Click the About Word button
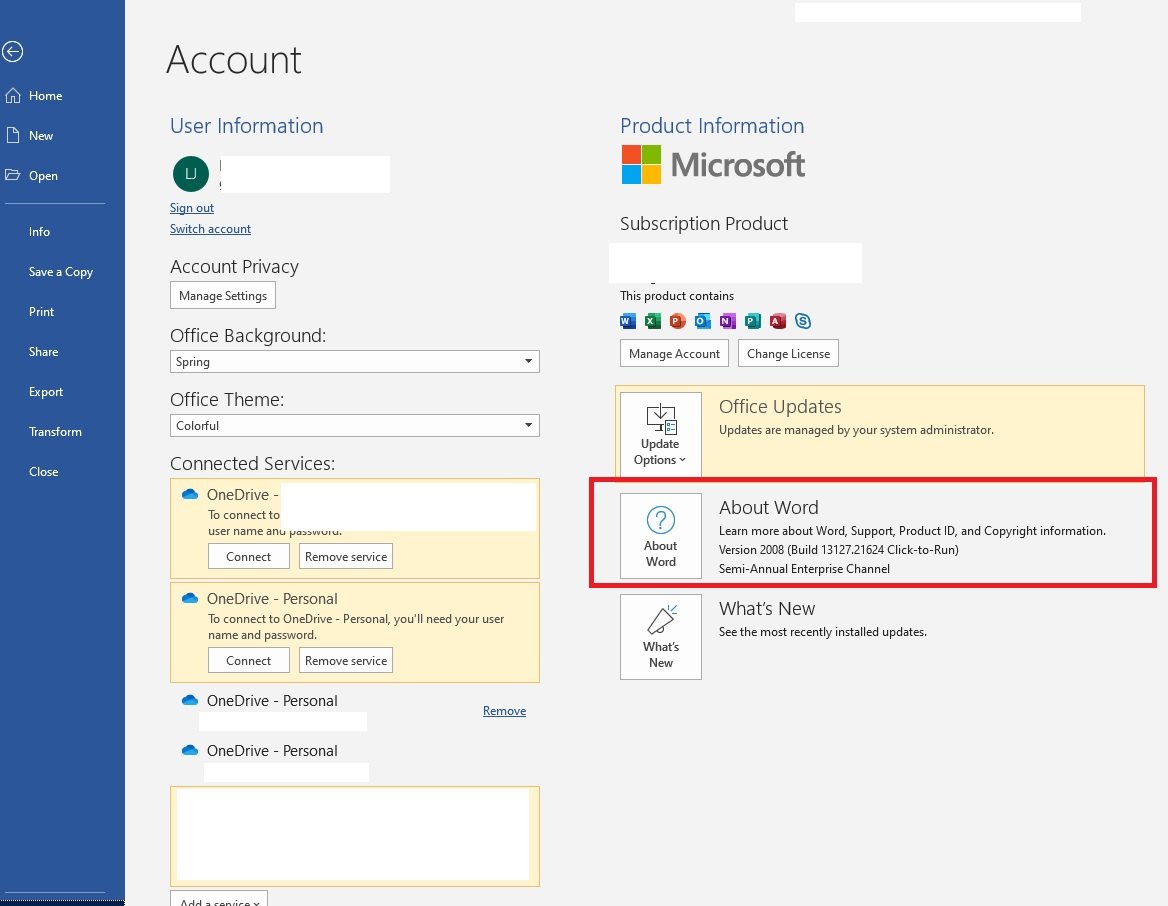The width and height of the screenshot is (1168, 906). (x=661, y=536)
